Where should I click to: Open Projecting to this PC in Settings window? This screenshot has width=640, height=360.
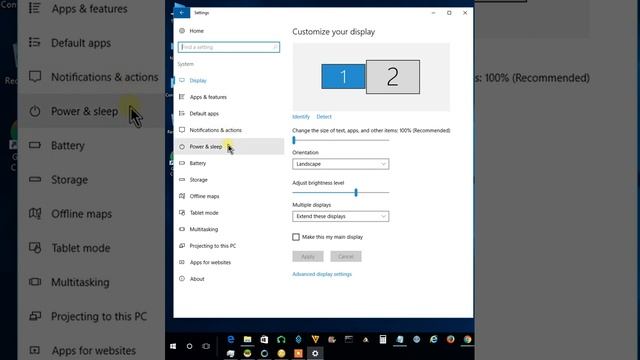pos(213,246)
